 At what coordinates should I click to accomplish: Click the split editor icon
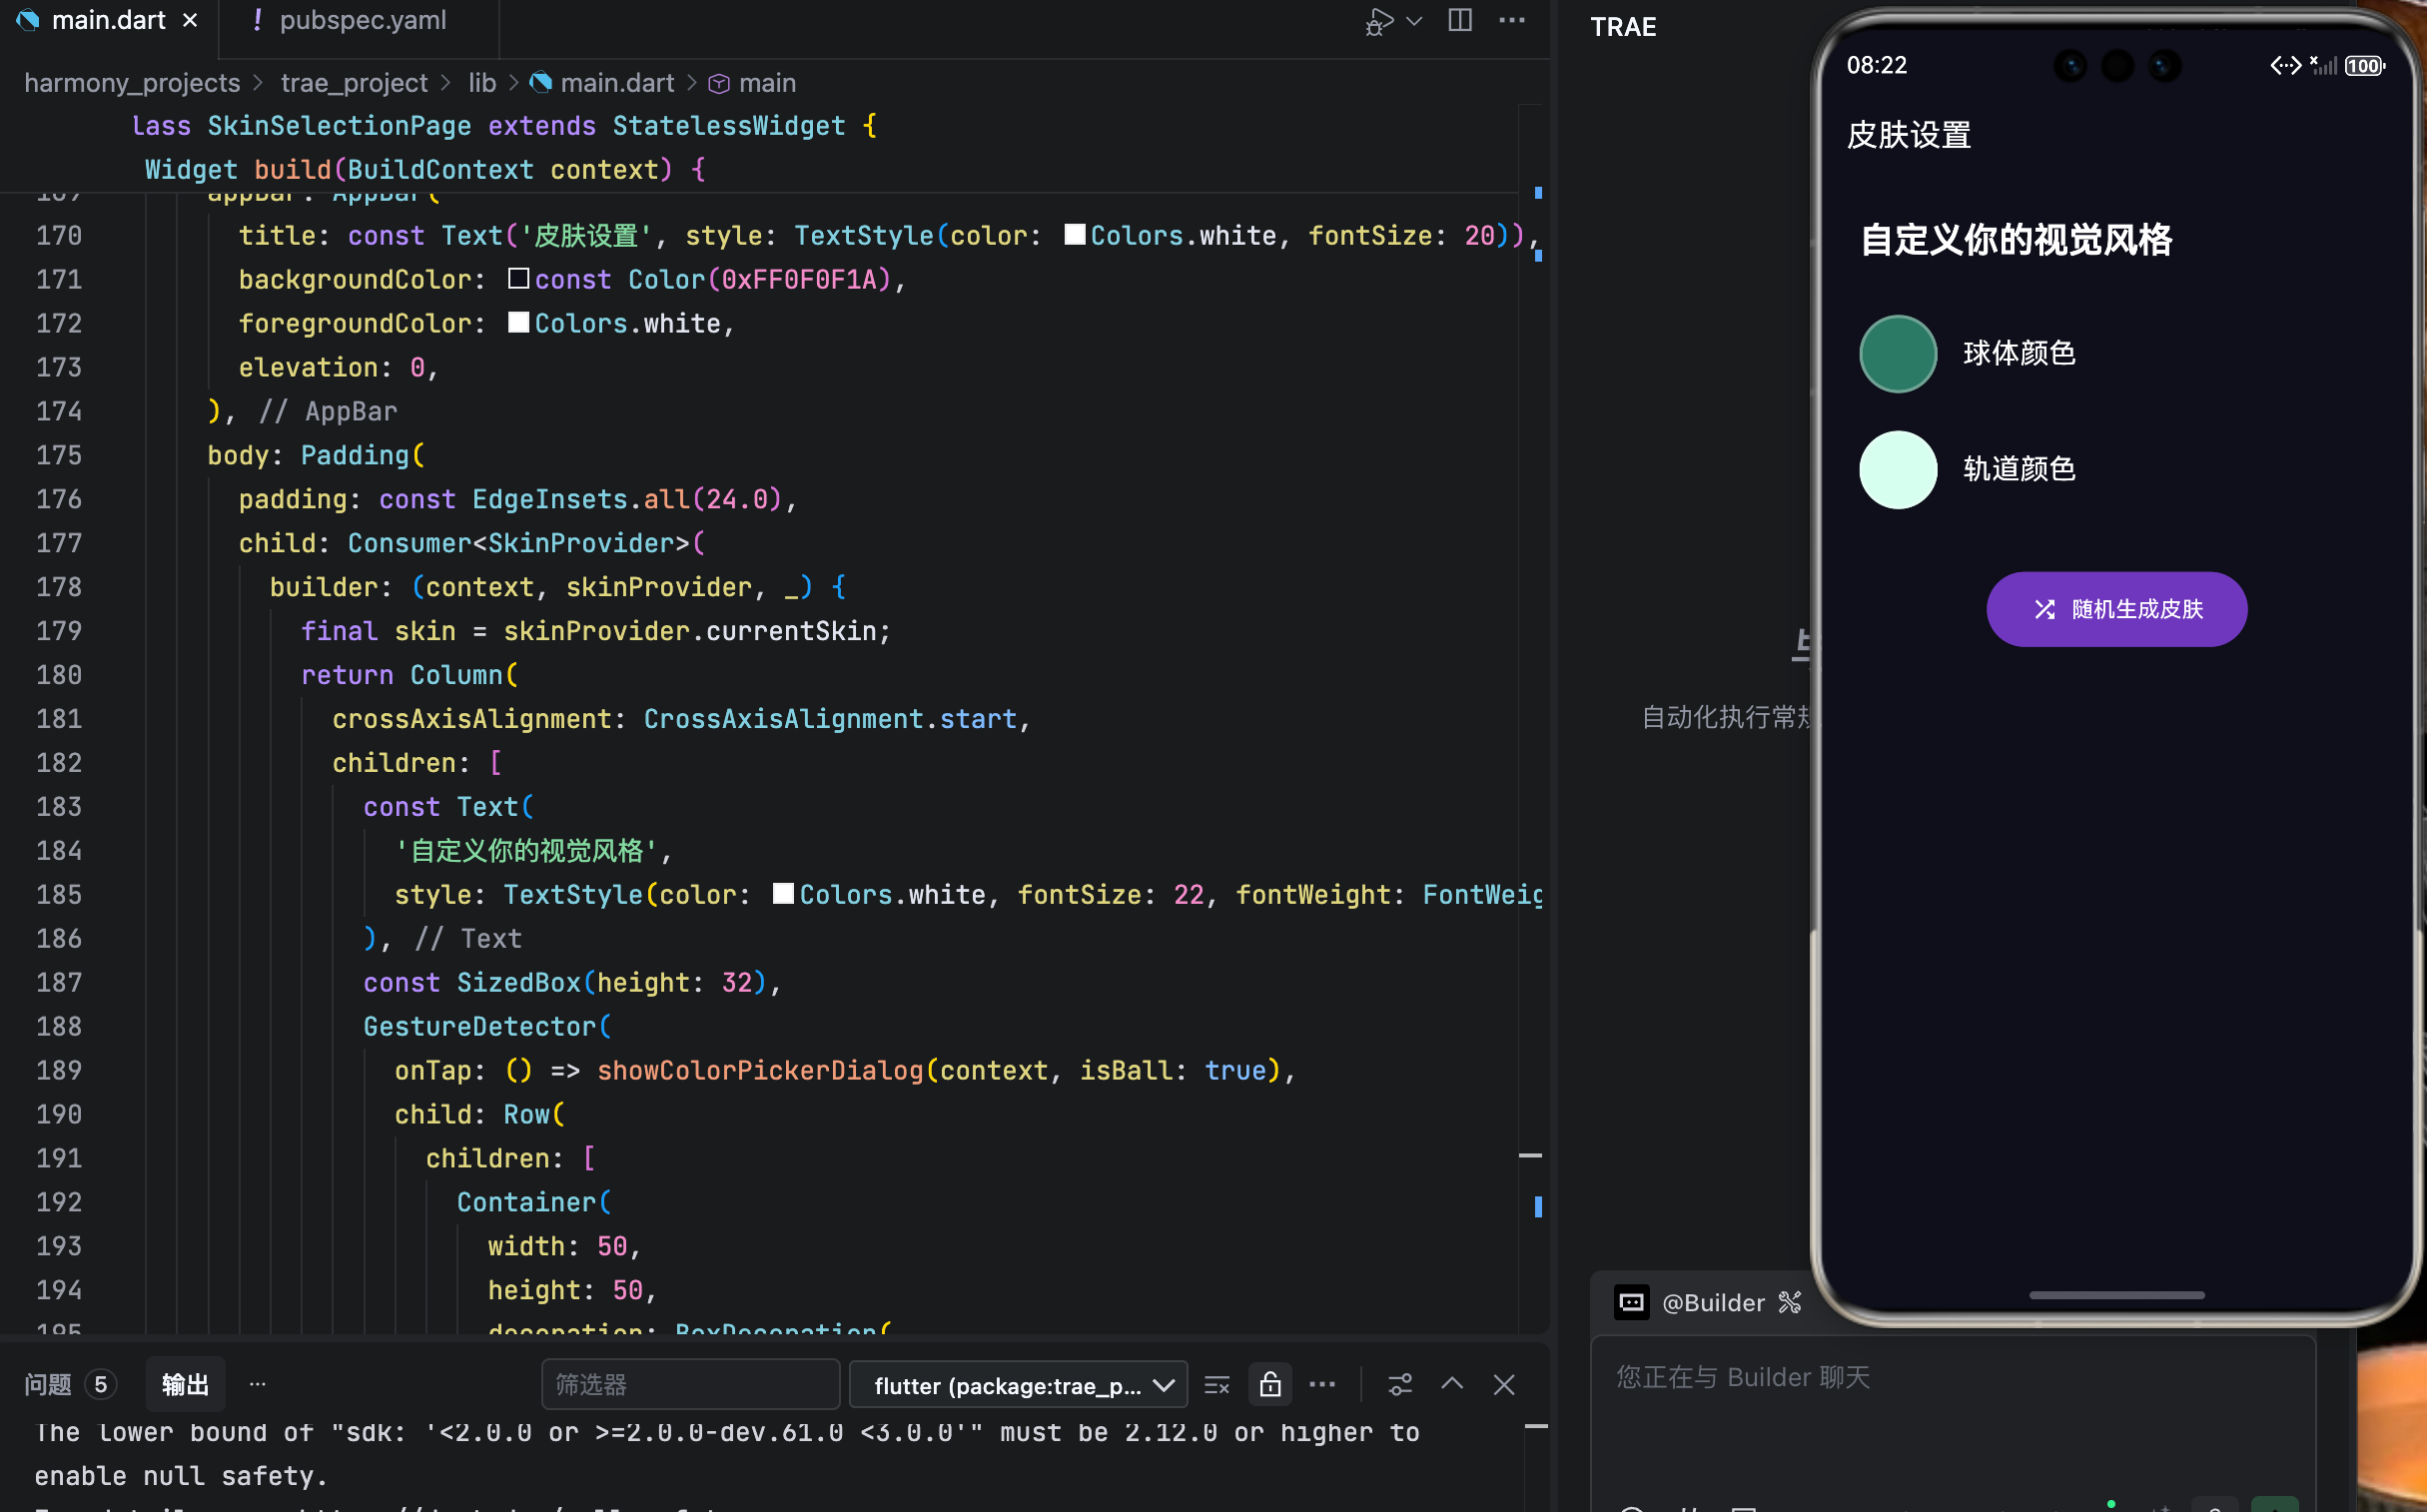[1459, 20]
